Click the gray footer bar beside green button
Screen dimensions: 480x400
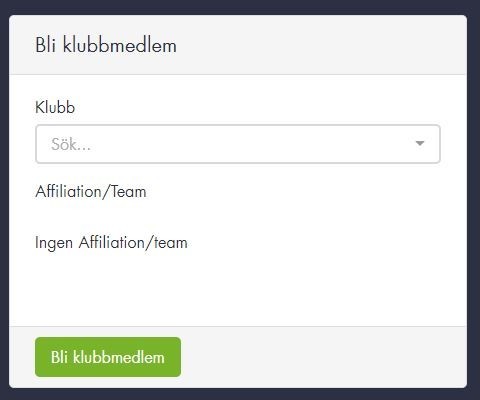(x=323, y=357)
